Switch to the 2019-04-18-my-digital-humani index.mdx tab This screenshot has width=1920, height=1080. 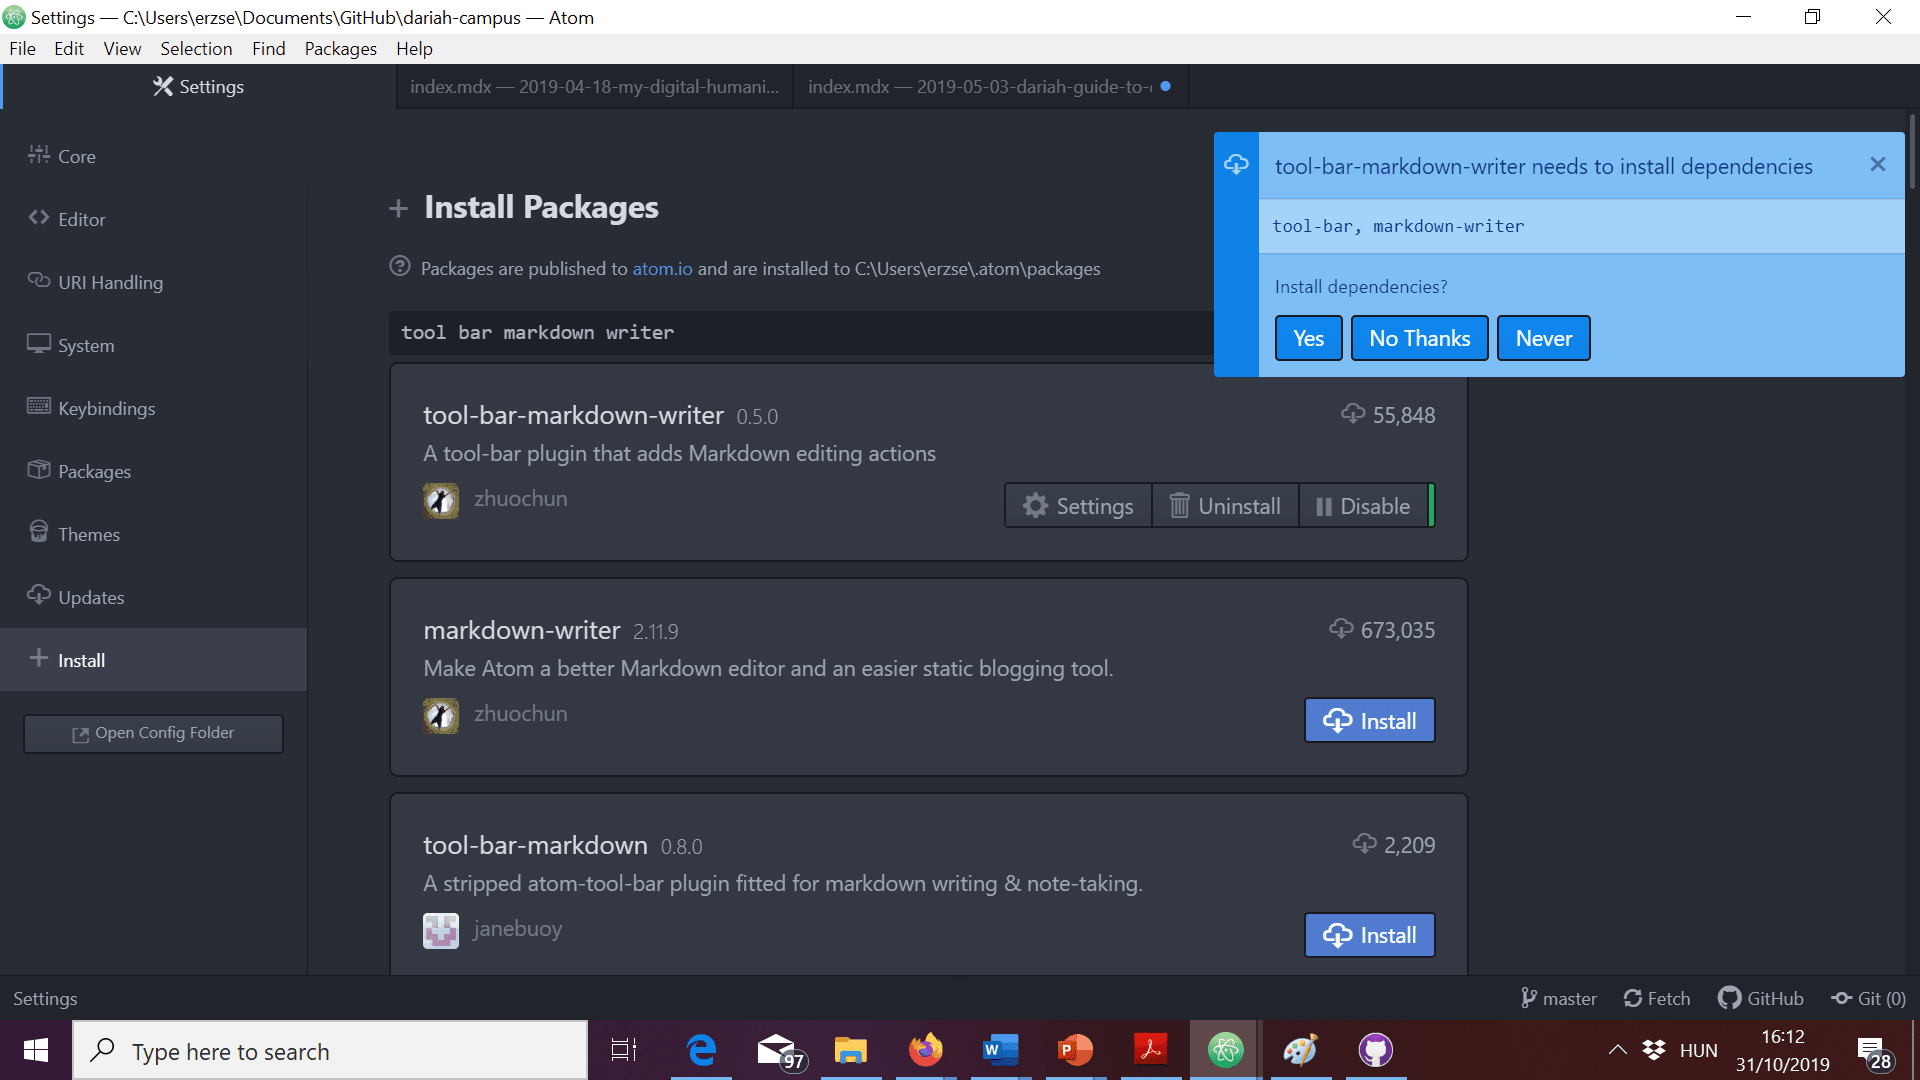(594, 87)
